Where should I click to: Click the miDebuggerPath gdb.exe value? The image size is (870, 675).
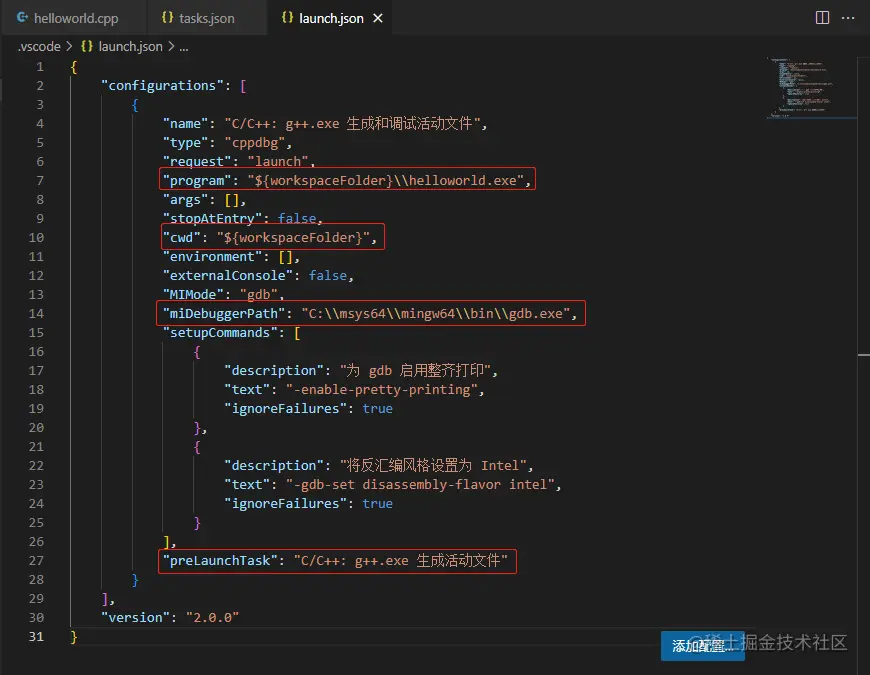point(436,314)
